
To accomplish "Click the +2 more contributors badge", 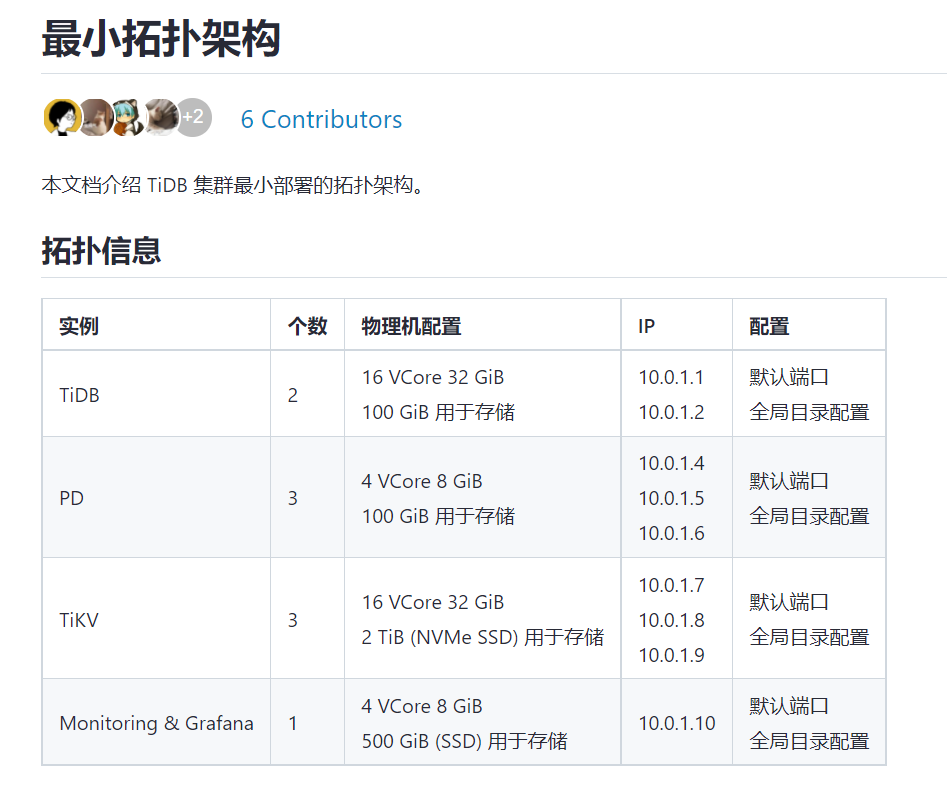I will [x=193, y=117].
